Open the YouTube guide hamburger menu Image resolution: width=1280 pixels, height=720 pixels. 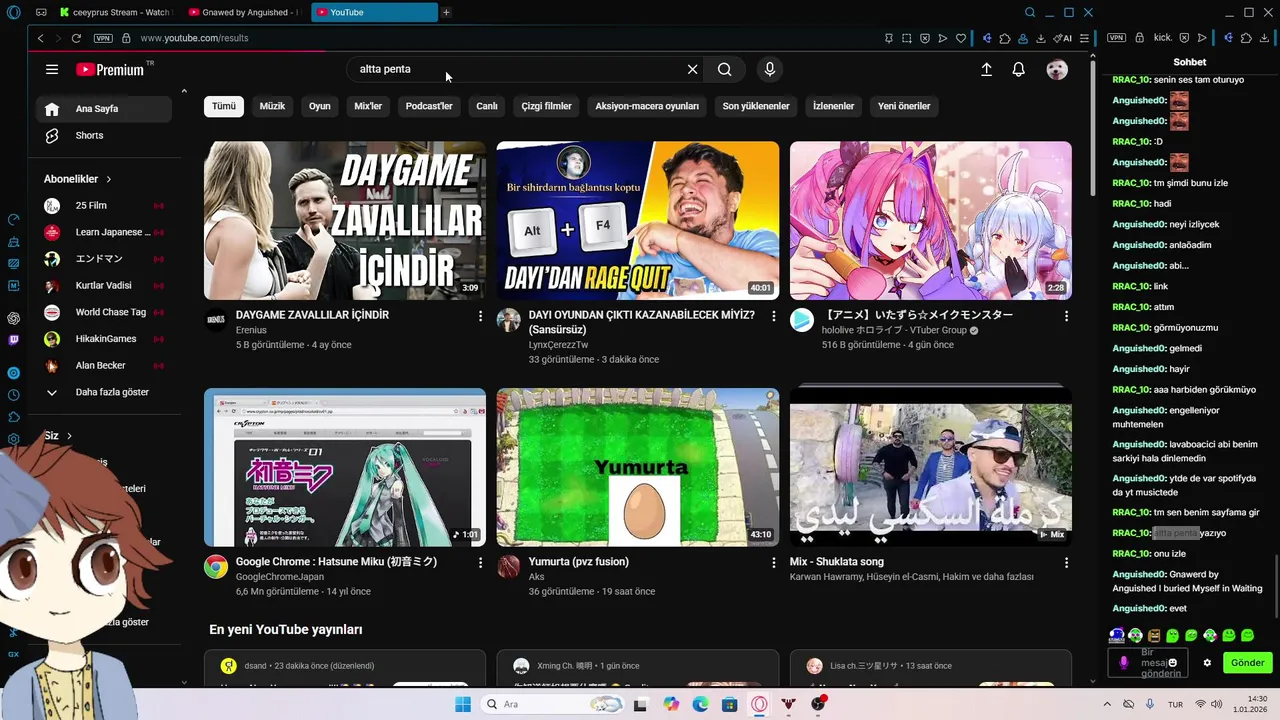click(x=52, y=69)
